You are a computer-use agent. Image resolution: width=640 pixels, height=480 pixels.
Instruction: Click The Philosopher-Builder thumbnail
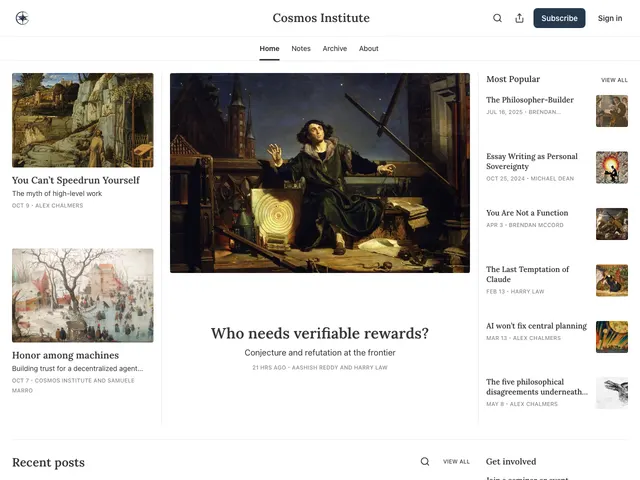(x=612, y=111)
